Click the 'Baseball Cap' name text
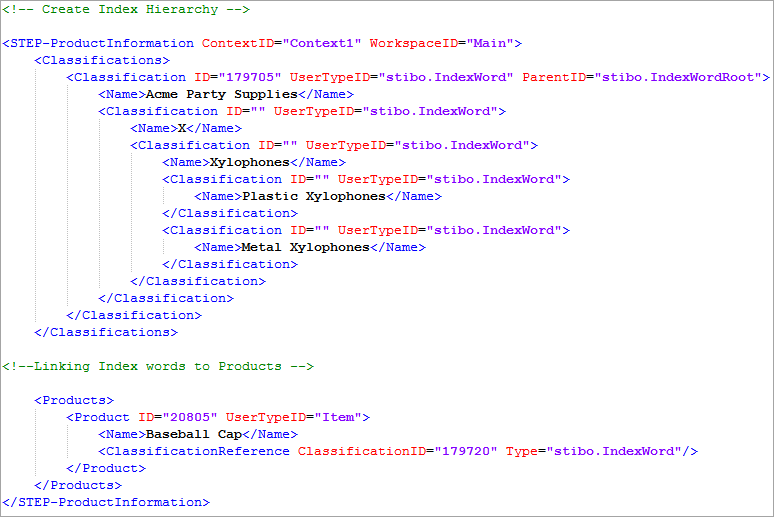Viewport: 774px width, 517px height. coord(194,435)
